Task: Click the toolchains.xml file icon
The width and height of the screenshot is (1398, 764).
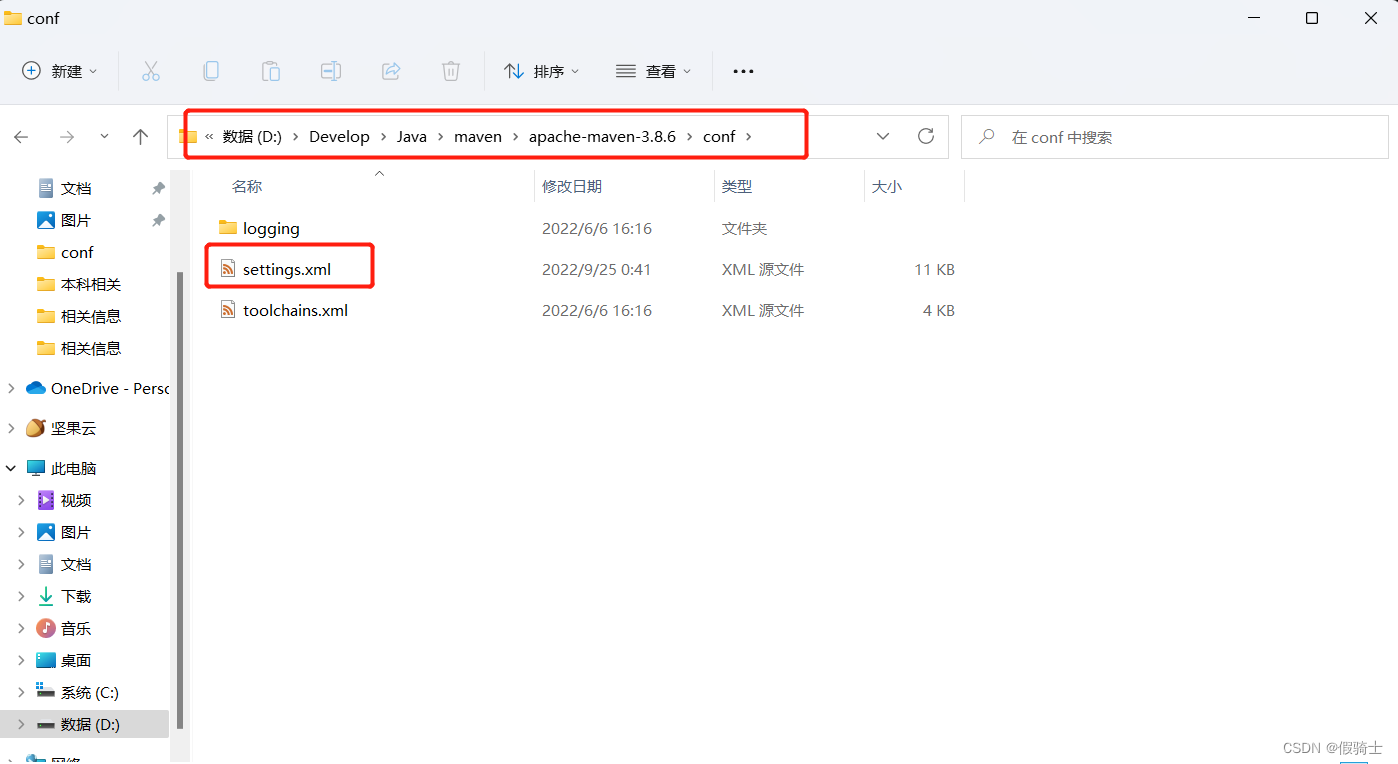Action: pyautogui.click(x=227, y=310)
